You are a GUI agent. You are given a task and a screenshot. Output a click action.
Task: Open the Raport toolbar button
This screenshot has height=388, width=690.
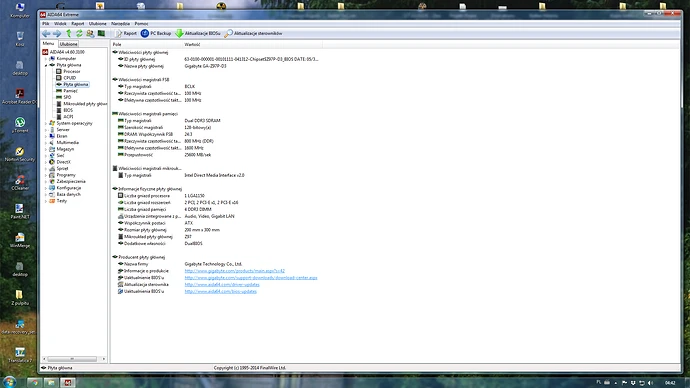126,33
